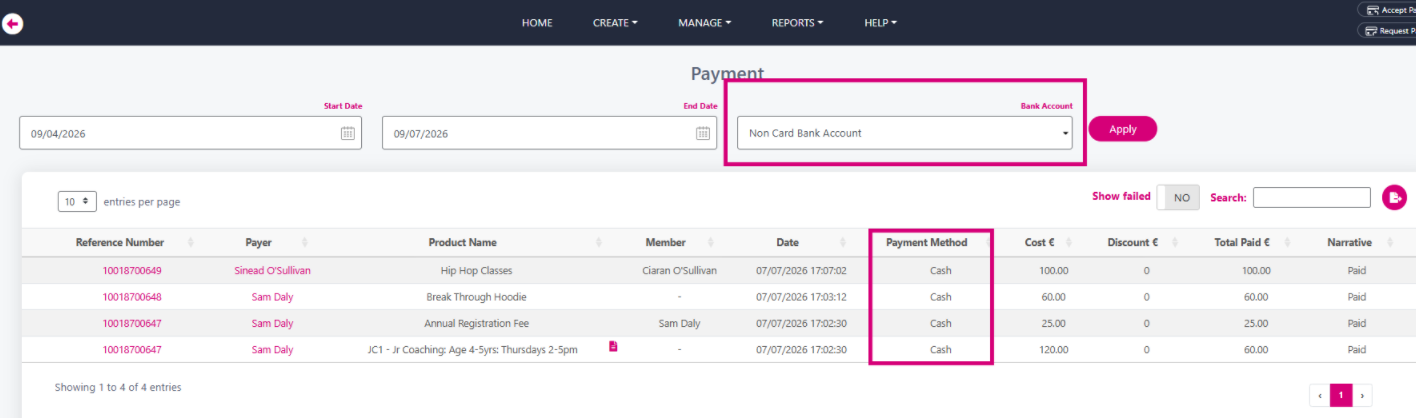Image resolution: width=1416 pixels, height=418 pixels.
Task: Click into the Start Date field
Action: point(190,133)
